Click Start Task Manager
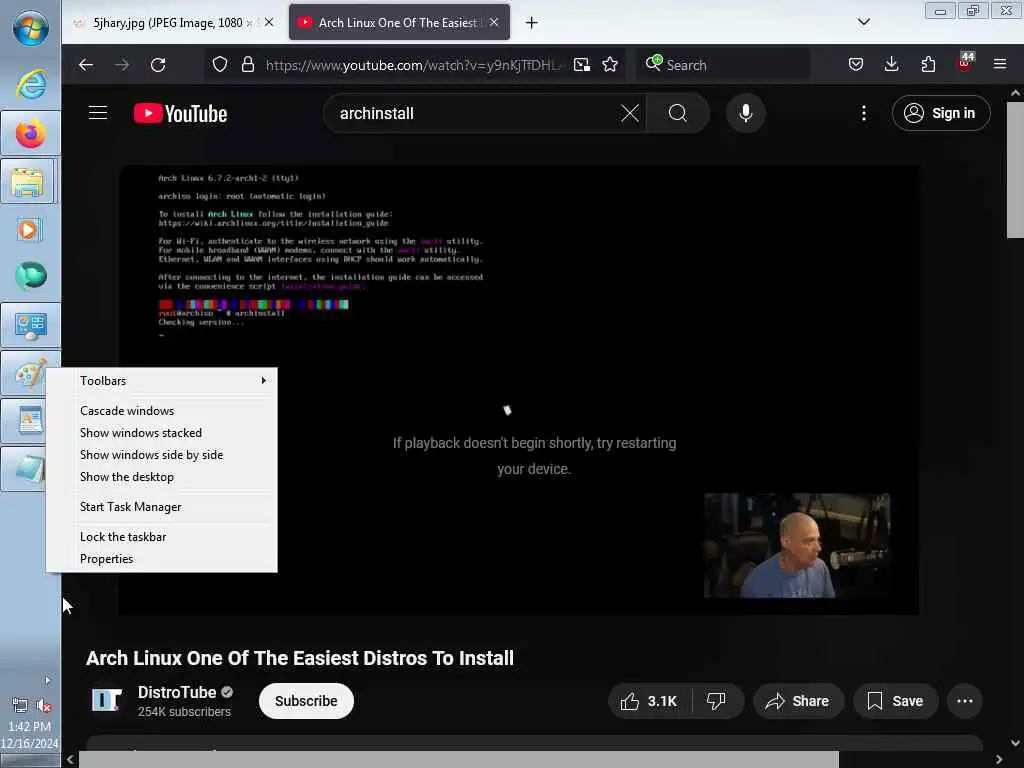The width and height of the screenshot is (1024, 768). pyautogui.click(x=162, y=507)
